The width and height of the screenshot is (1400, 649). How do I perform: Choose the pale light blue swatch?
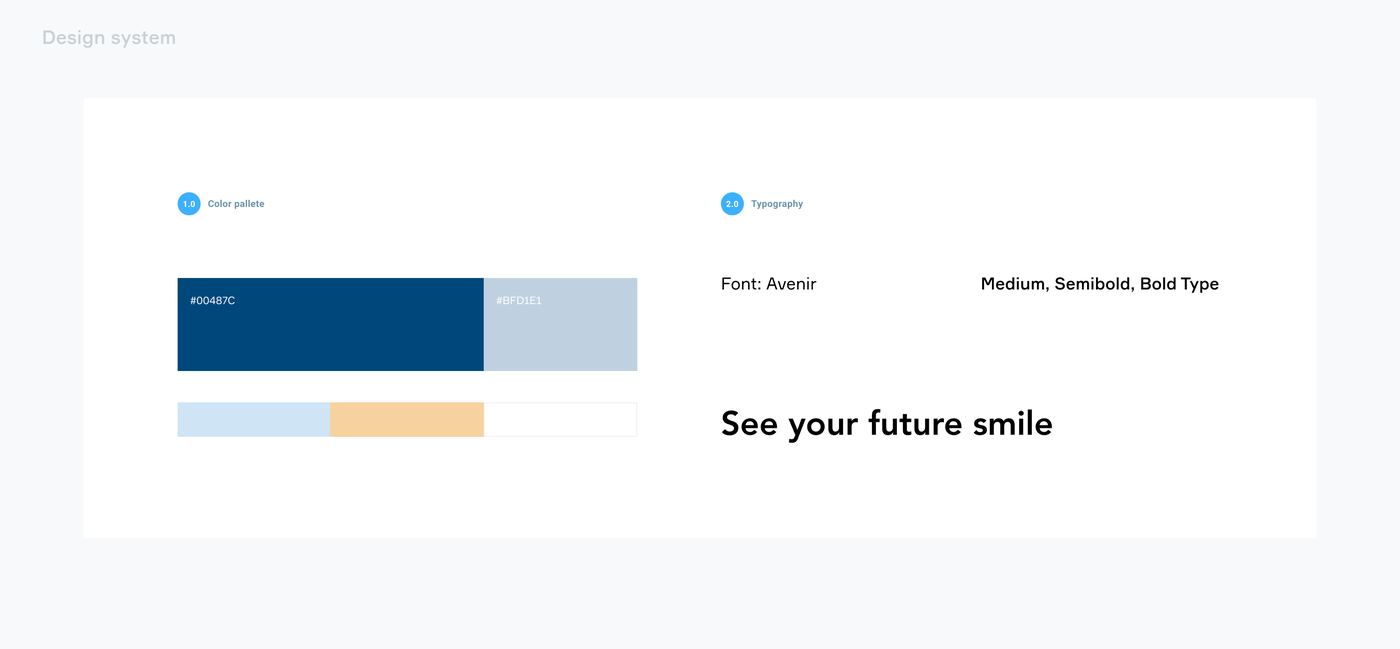click(254, 420)
